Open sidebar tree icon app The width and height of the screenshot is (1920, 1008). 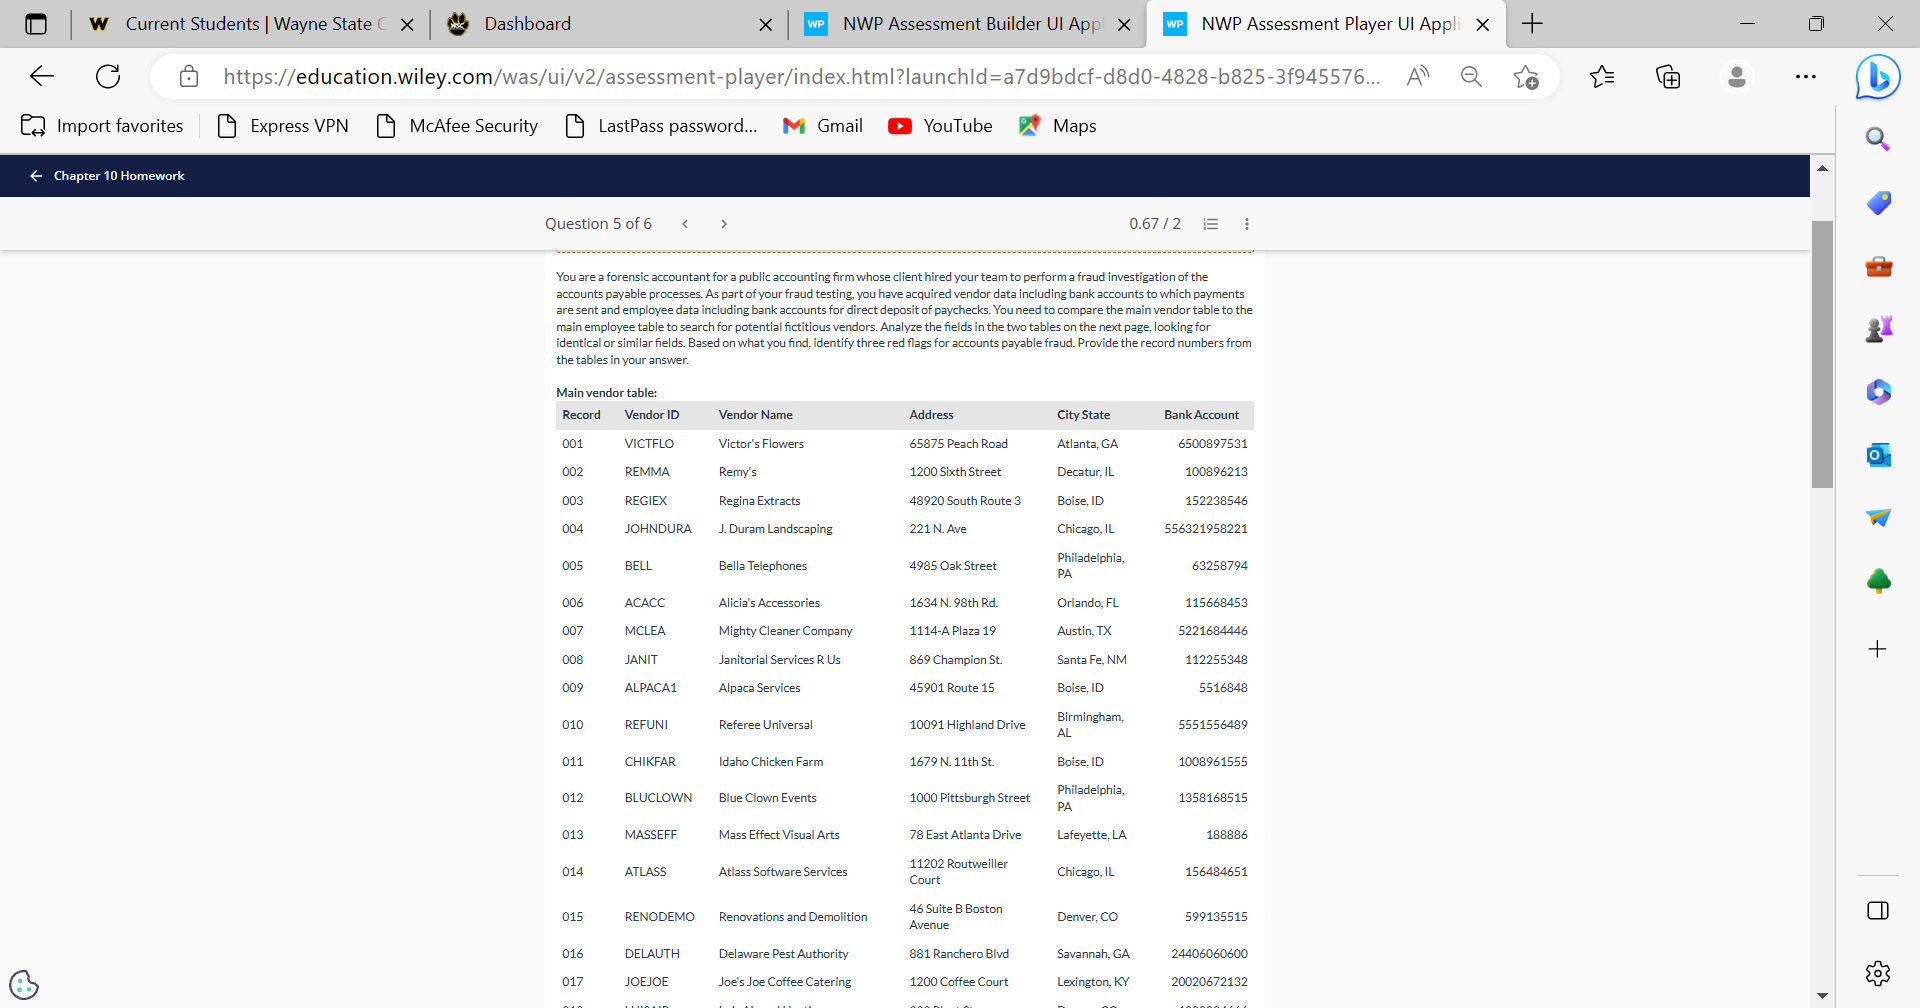[x=1878, y=581]
